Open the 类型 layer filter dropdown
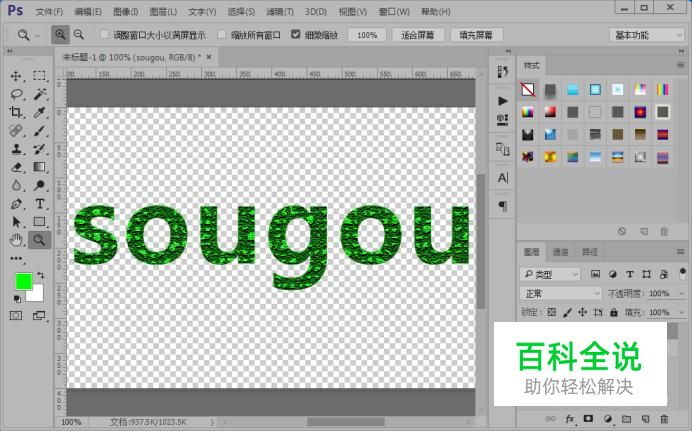Viewport: 692px width, 431px height. click(x=550, y=274)
